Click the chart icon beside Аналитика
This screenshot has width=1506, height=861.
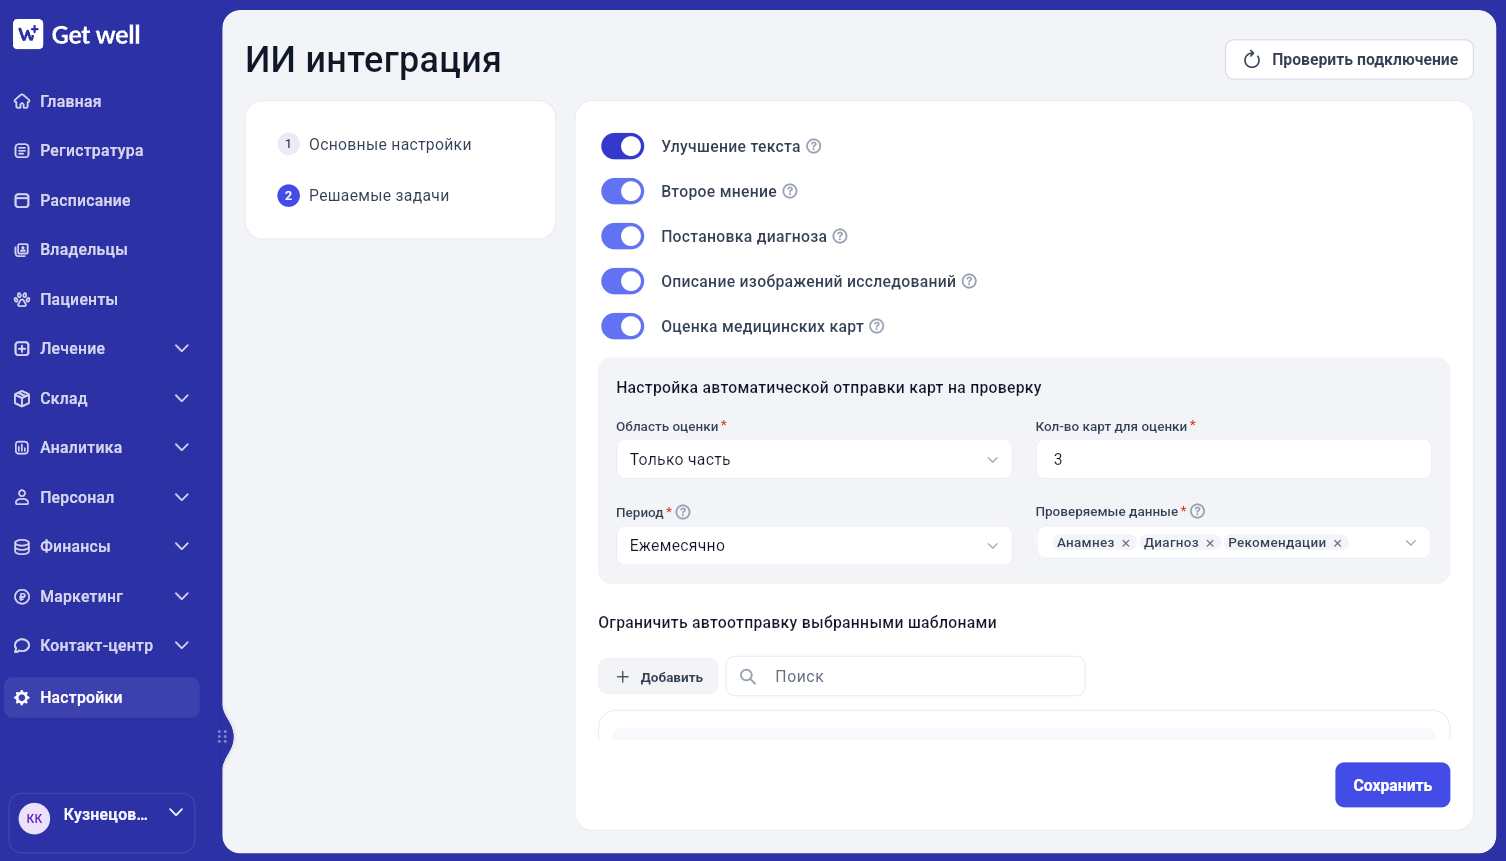tap(22, 448)
